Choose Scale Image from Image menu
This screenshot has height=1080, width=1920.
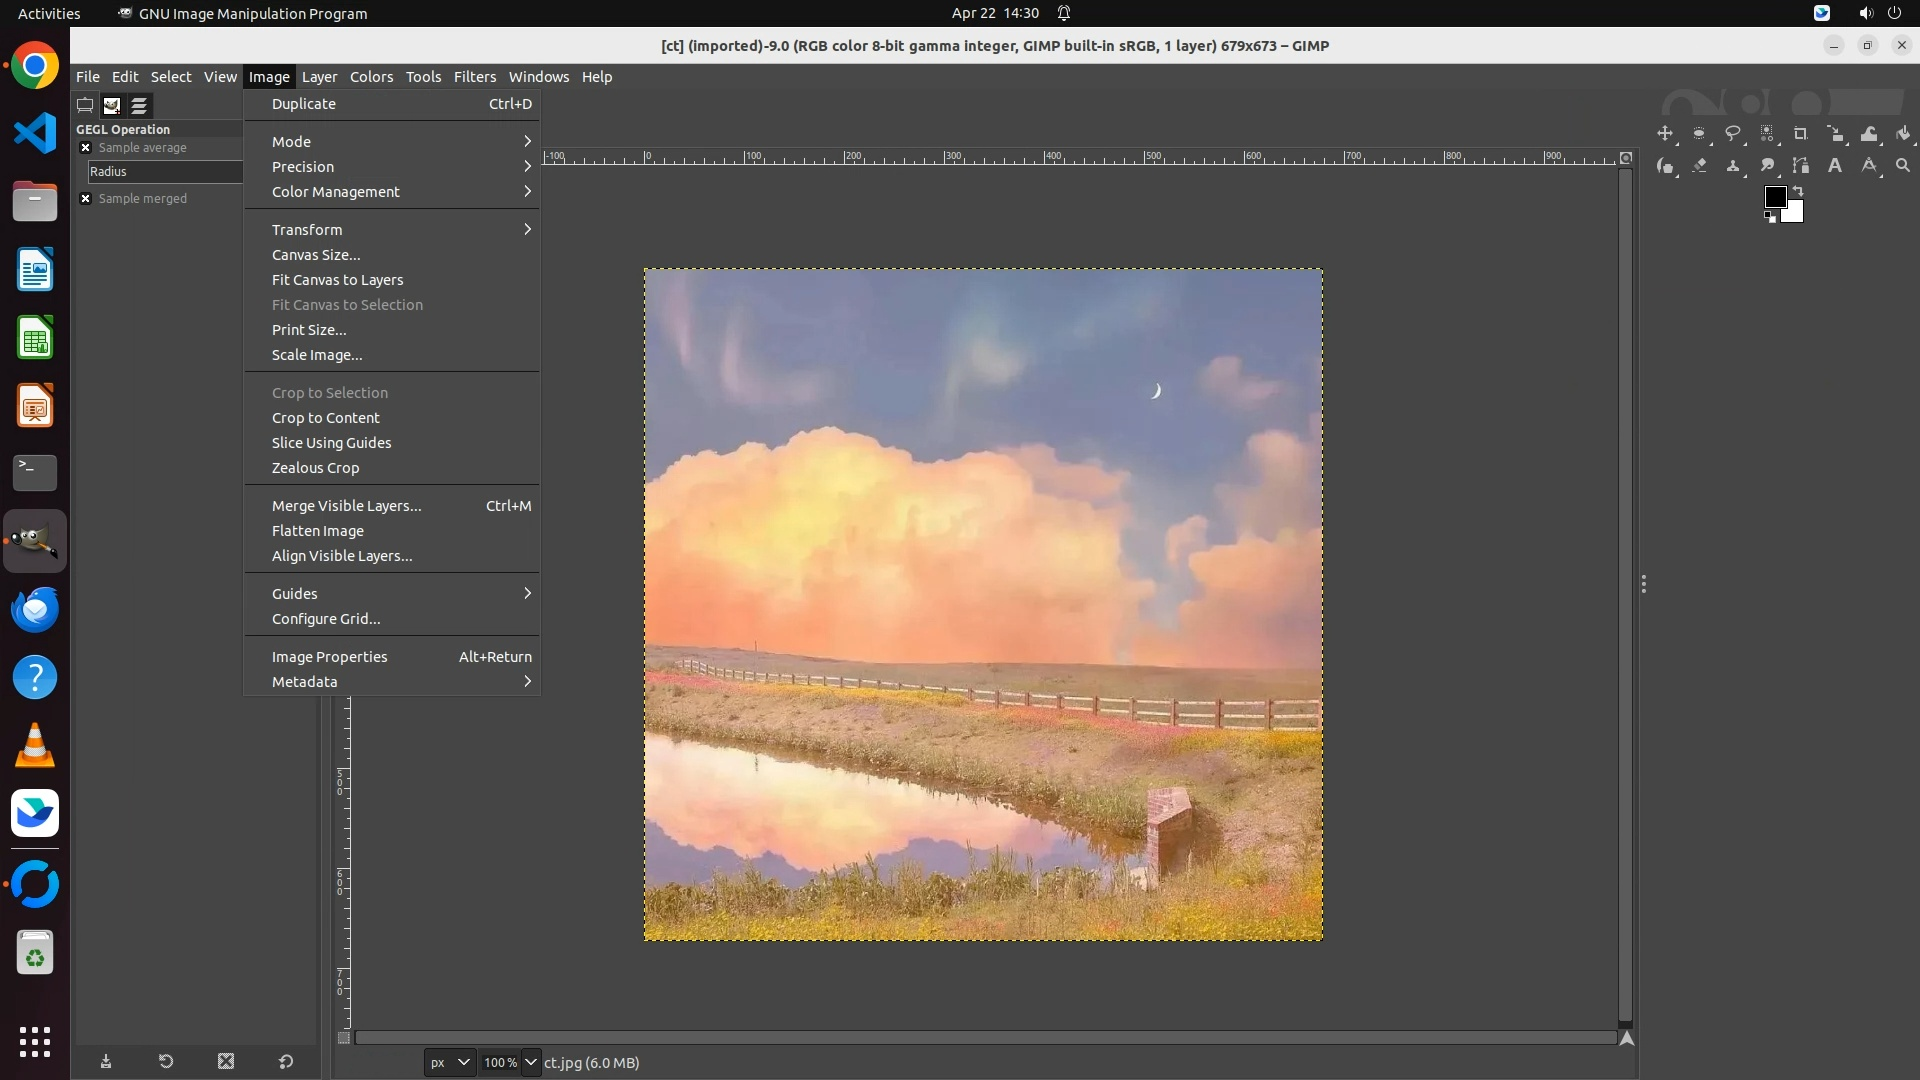pyautogui.click(x=317, y=355)
